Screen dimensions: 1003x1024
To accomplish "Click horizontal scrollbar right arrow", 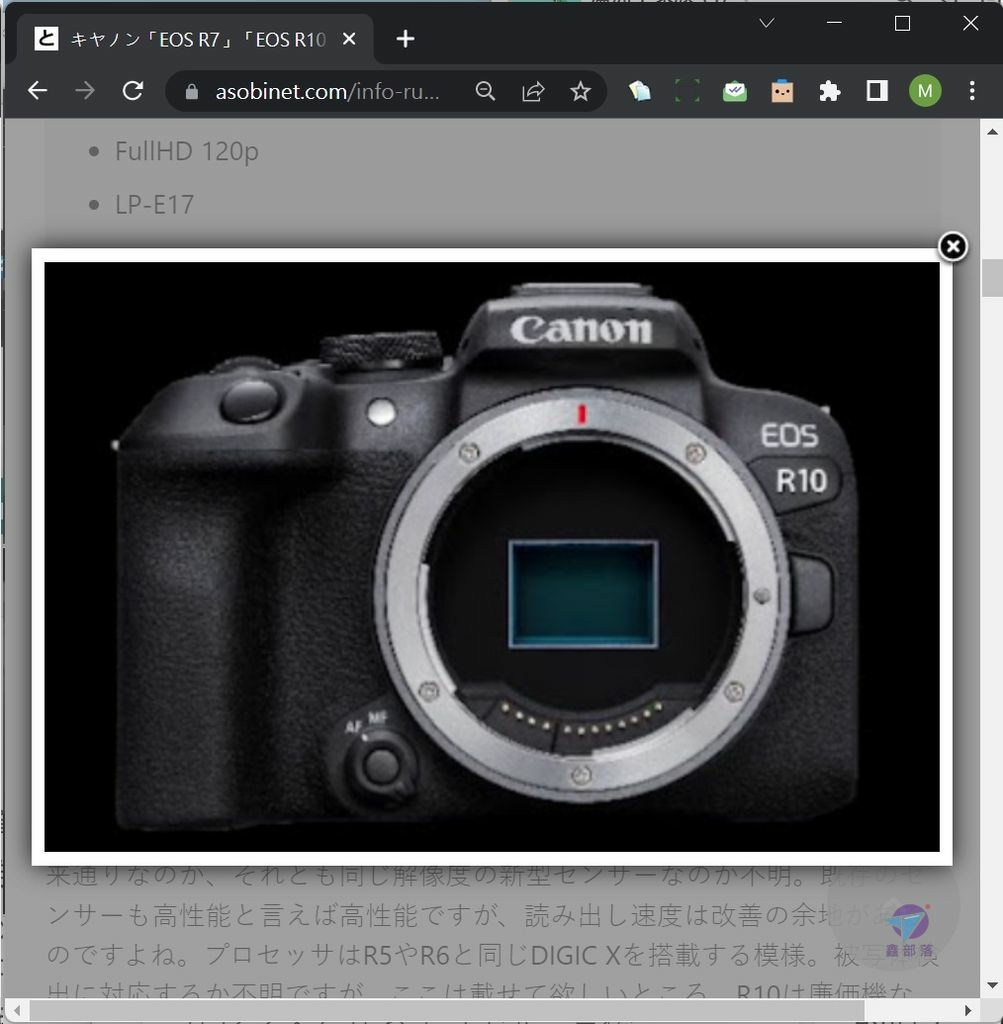I will (x=968, y=1011).
